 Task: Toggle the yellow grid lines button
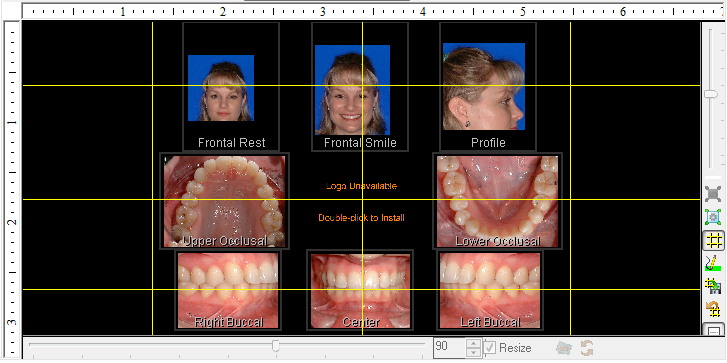713,240
